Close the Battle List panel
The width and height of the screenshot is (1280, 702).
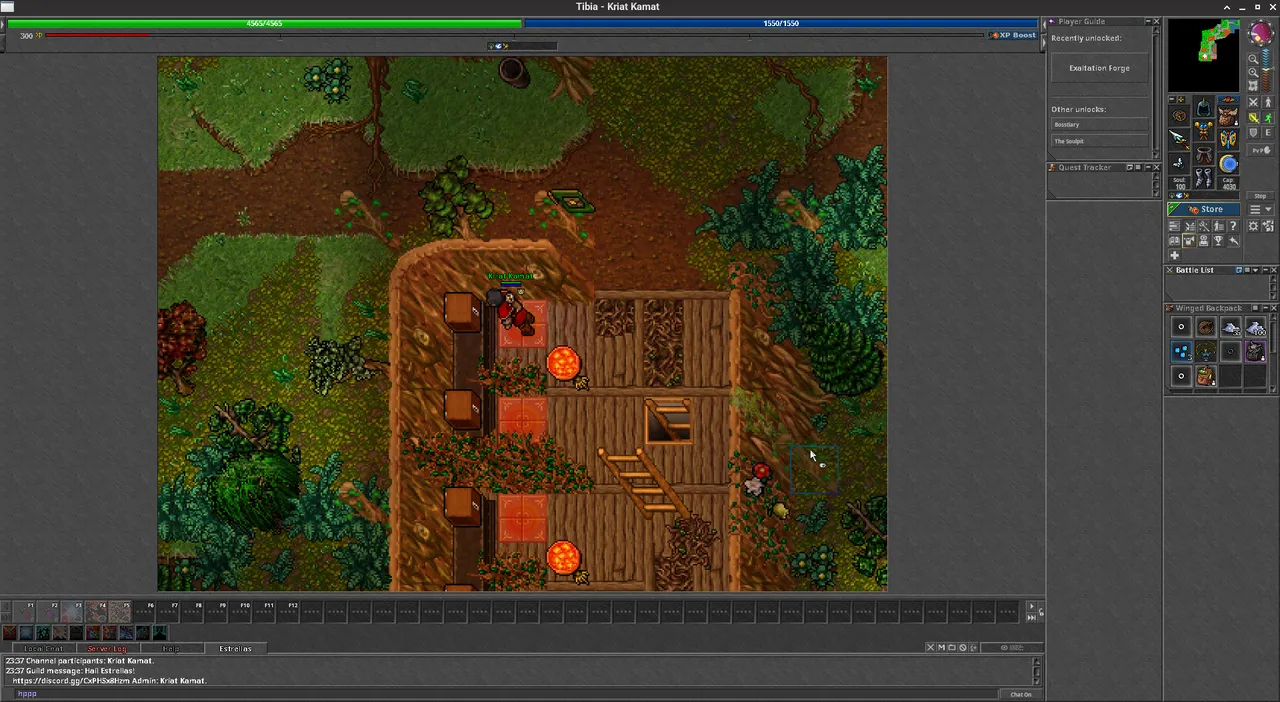tap(1274, 270)
